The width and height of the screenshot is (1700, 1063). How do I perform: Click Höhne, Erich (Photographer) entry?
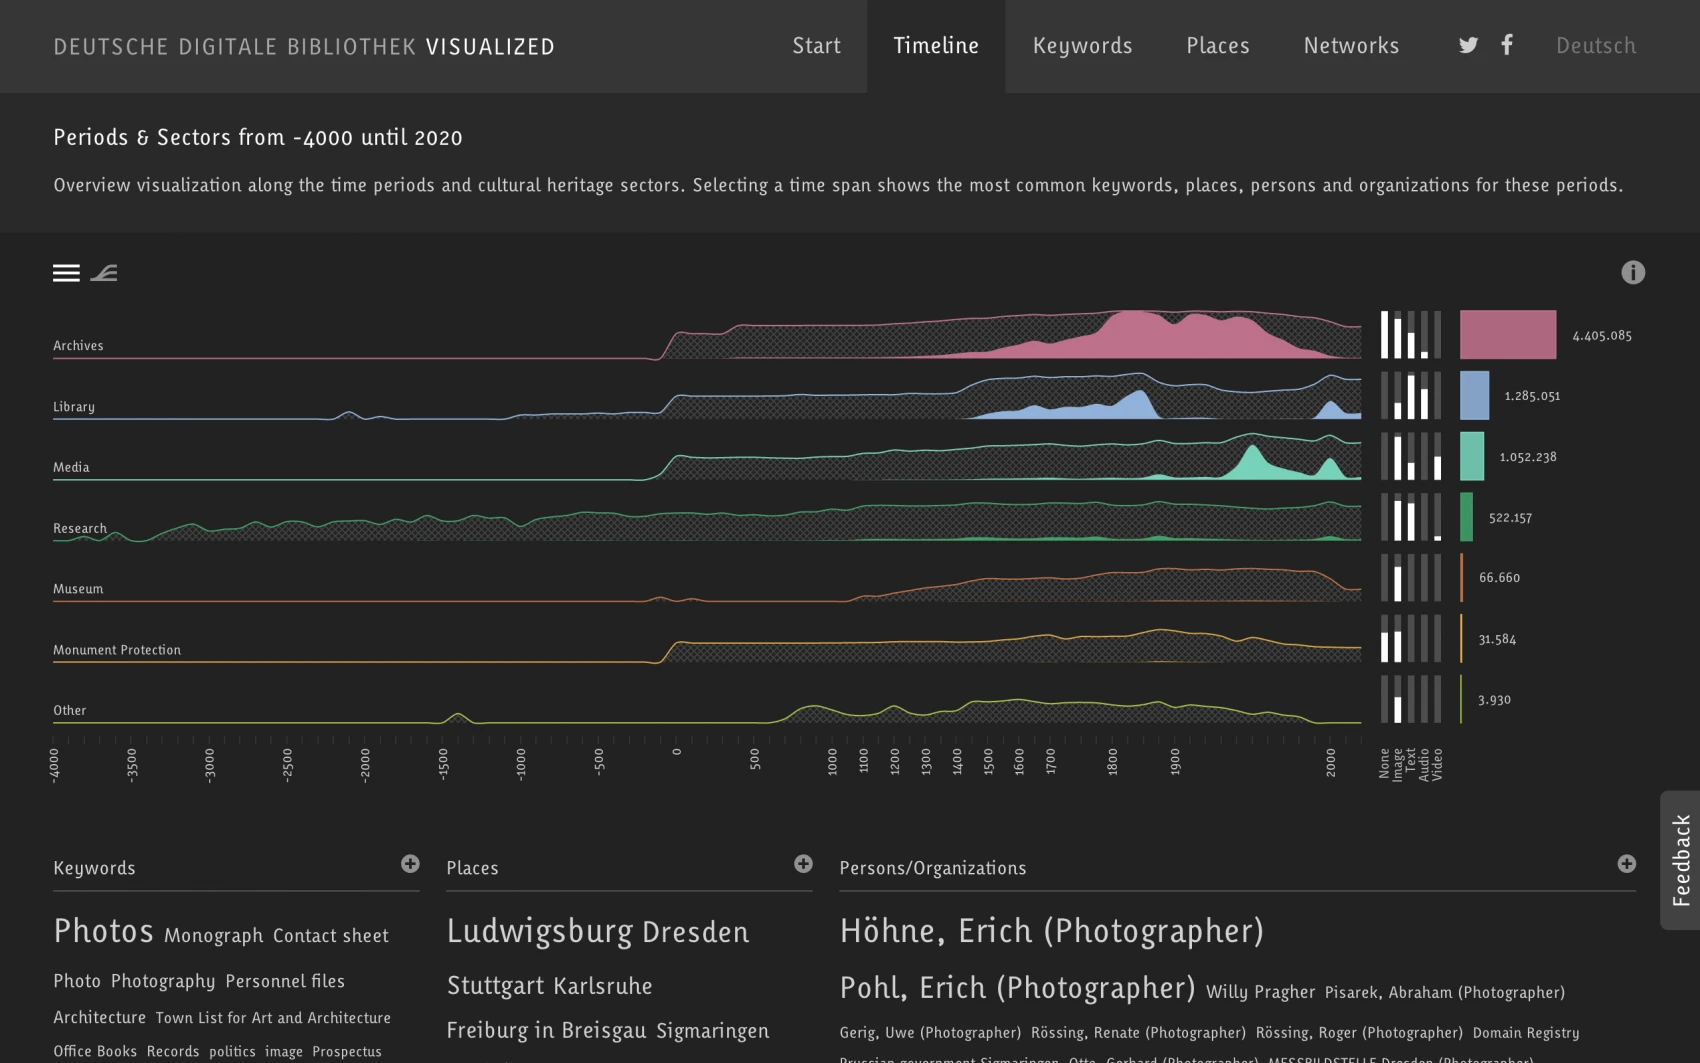click(1051, 931)
